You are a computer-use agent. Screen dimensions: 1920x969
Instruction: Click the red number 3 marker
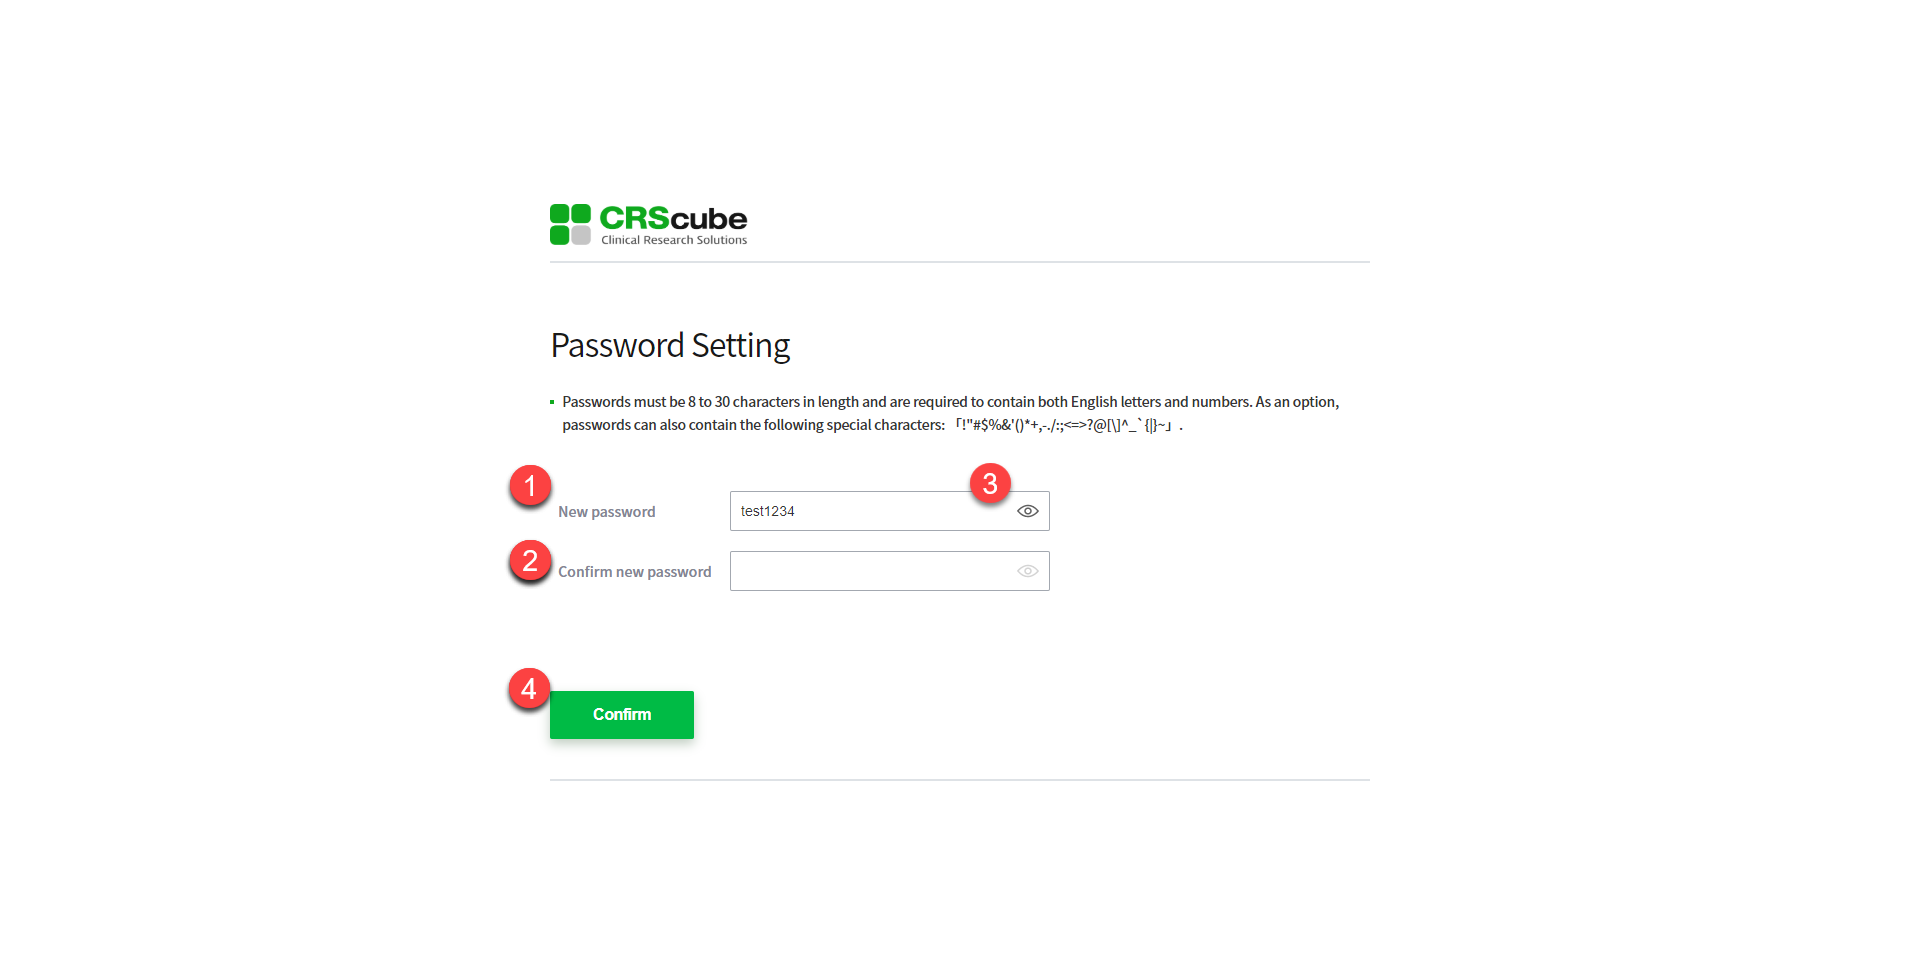point(990,484)
